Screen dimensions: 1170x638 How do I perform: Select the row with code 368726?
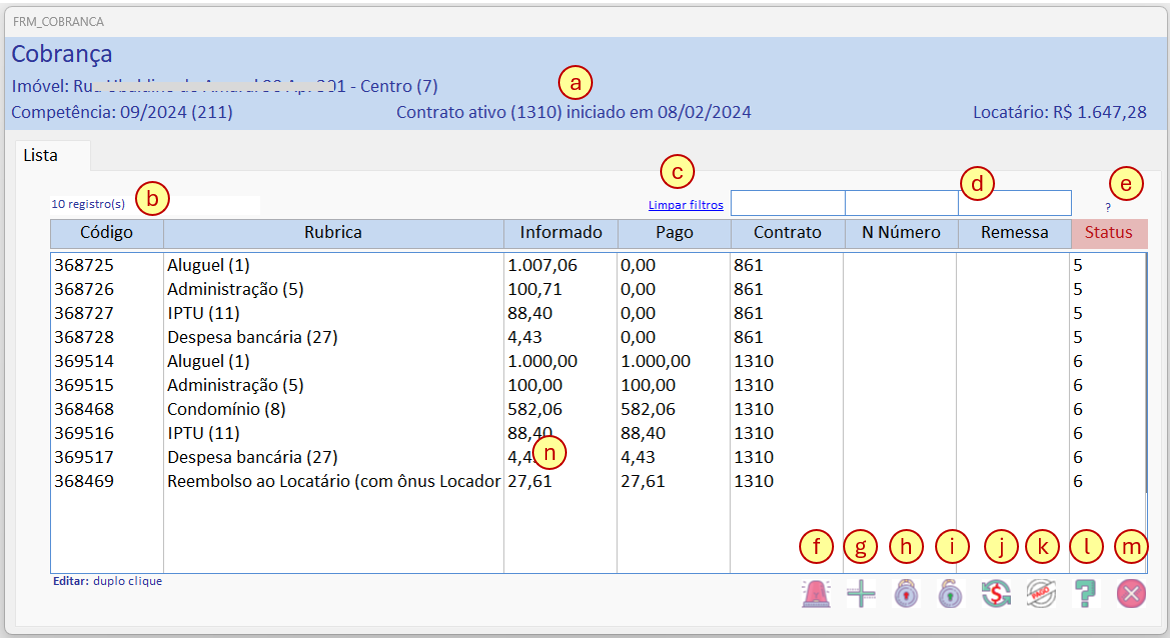coord(598,290)
